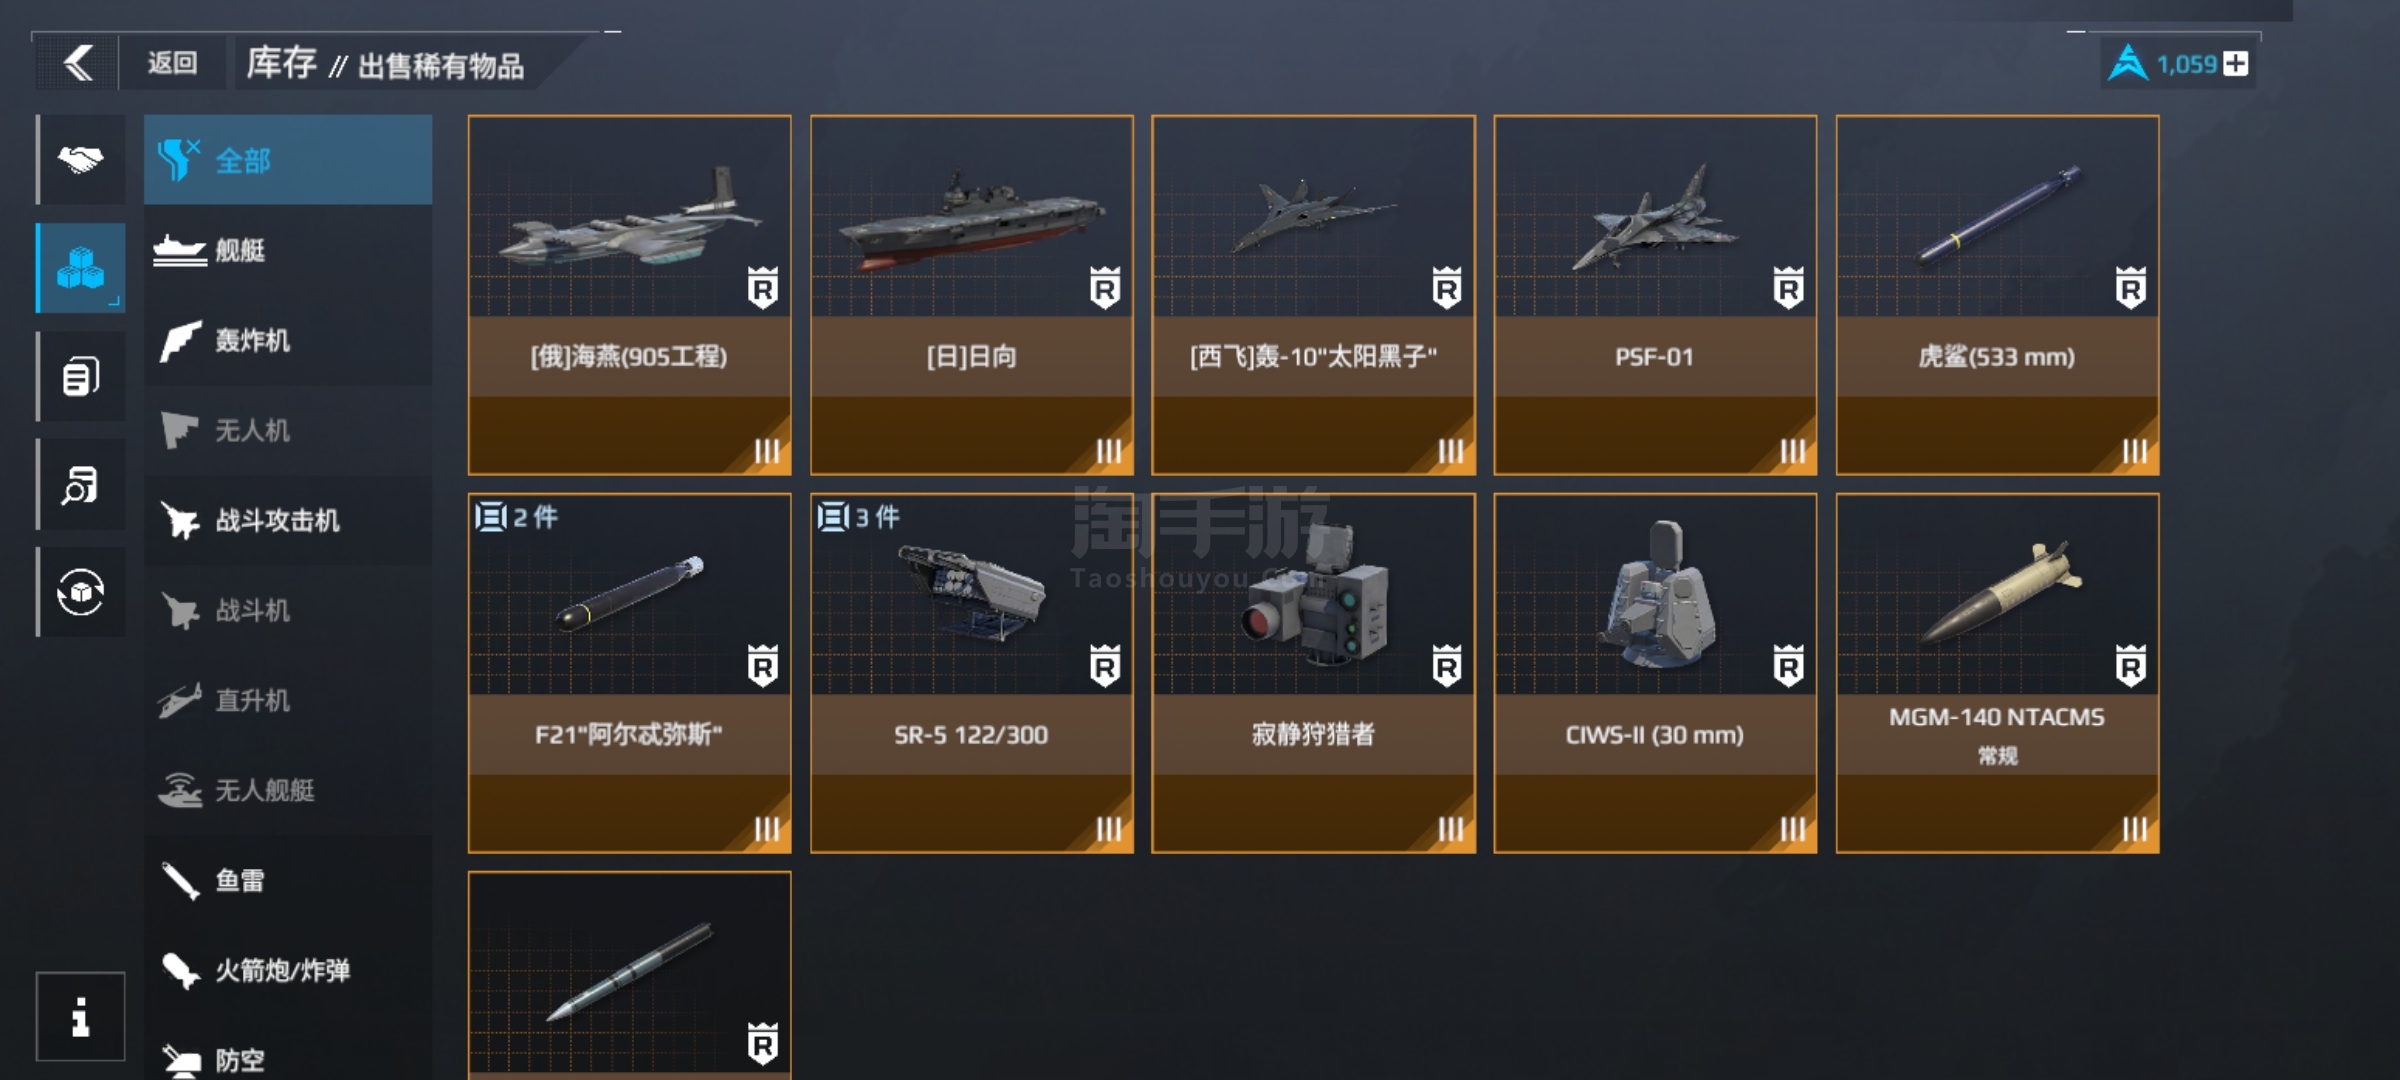Select the [日]日向 carrier card
Image resolution: width=2400 pixels, height=1080 pixels.
972,295
